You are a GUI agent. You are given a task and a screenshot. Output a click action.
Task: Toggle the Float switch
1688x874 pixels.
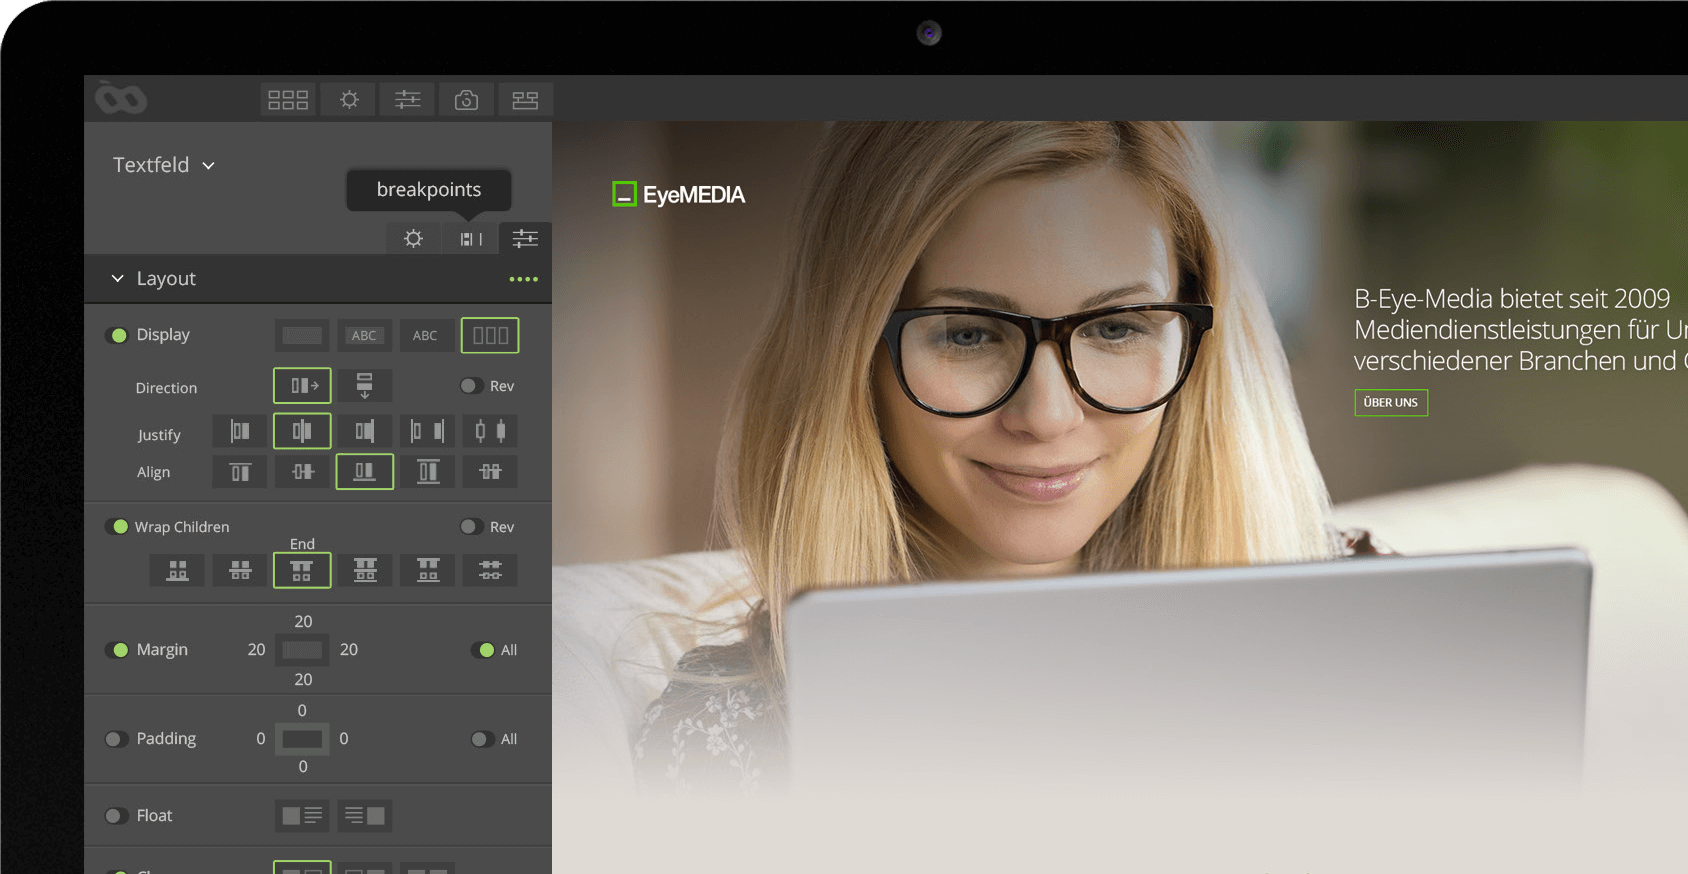point(116,816)
